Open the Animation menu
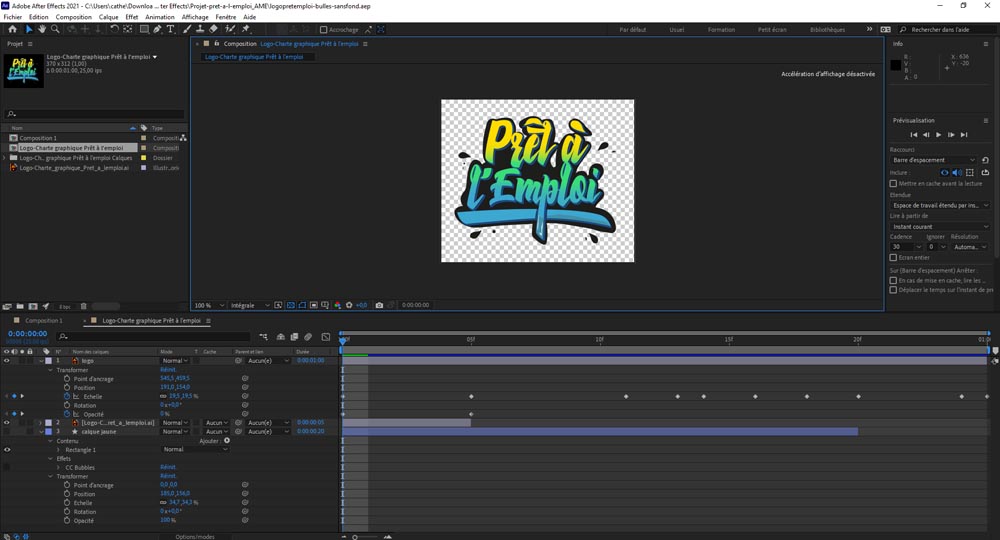The image size is (1000, 540). 160,17
